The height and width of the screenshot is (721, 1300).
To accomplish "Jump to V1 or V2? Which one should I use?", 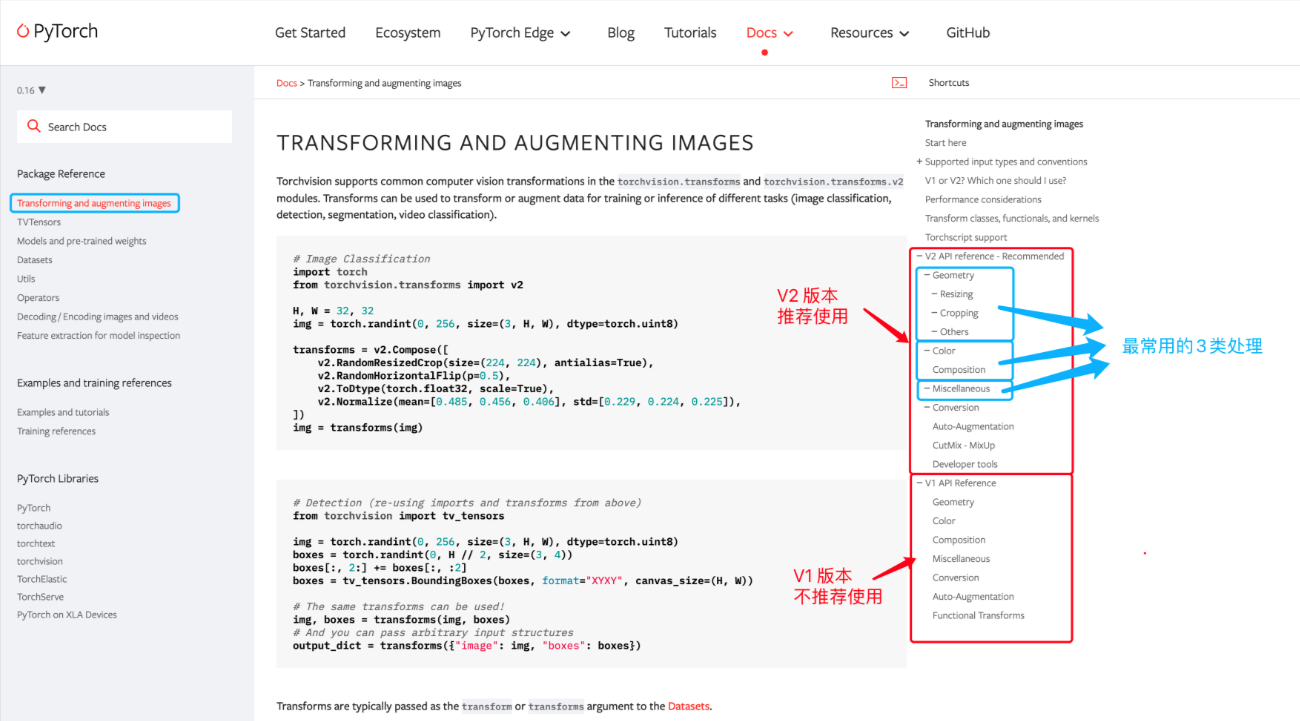I will coord(996,181).
